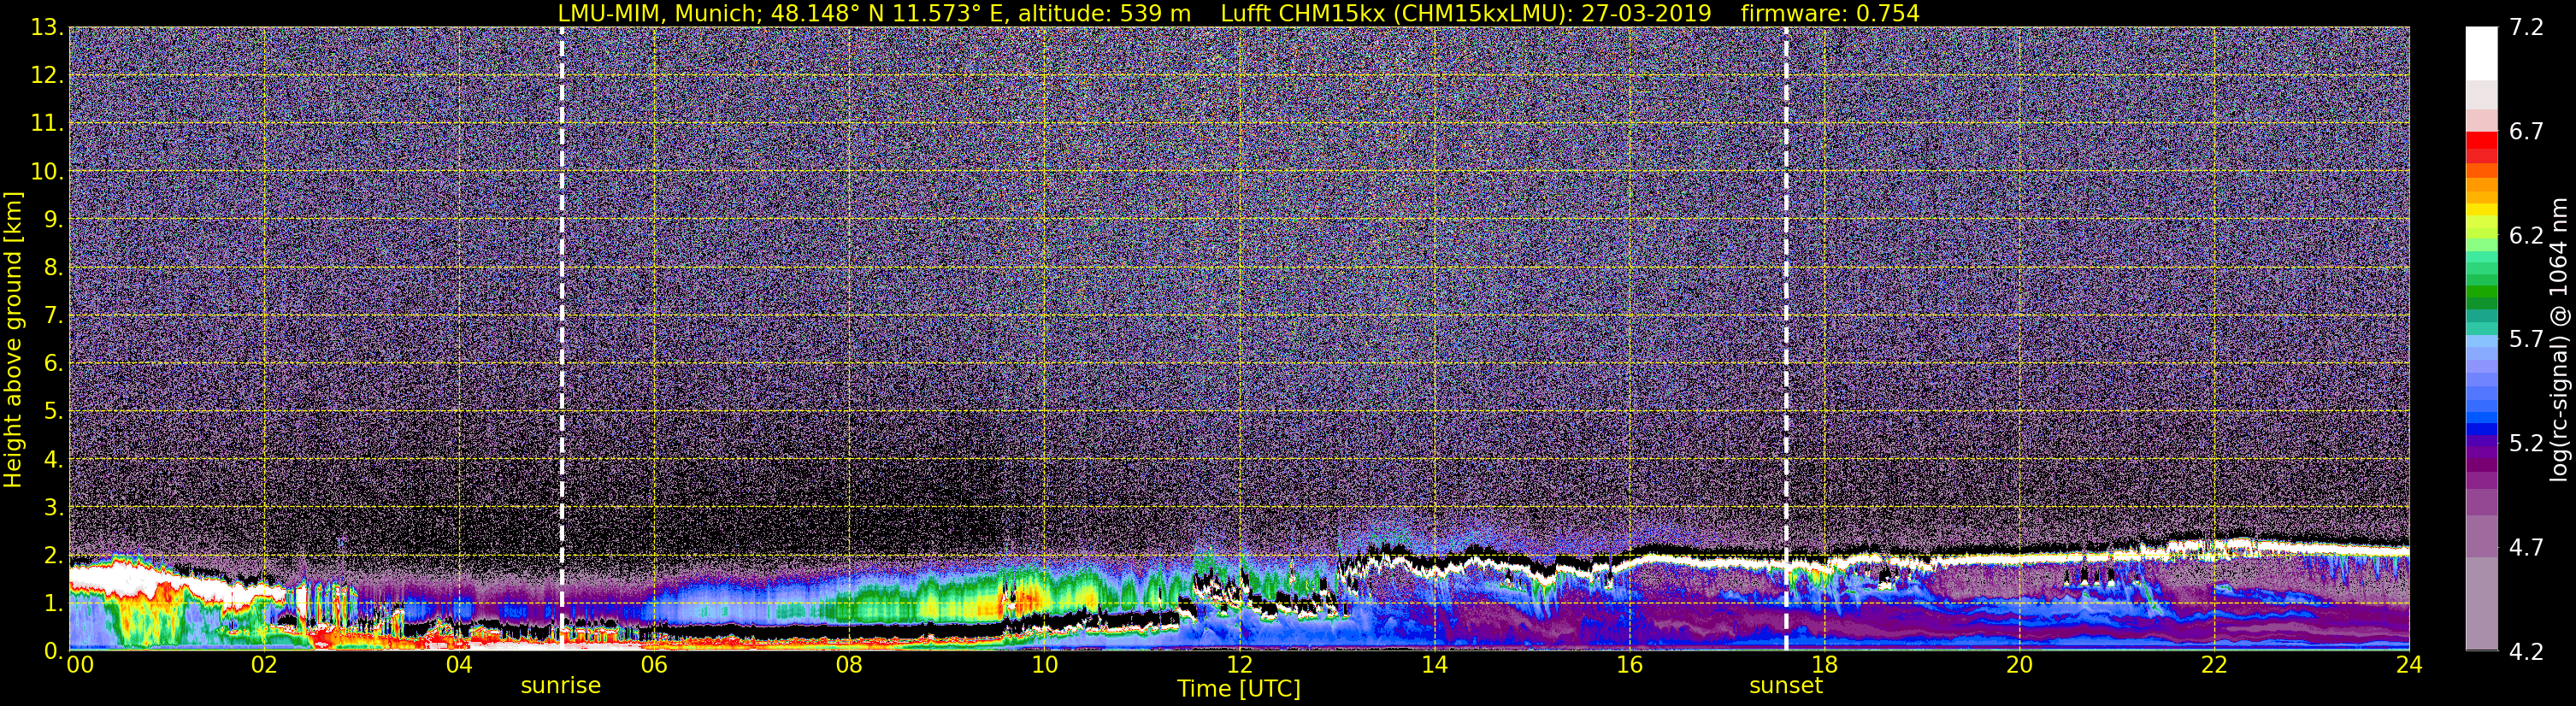
Task: Click the y-axis tick label '1.'
Action: click(53, 604)
